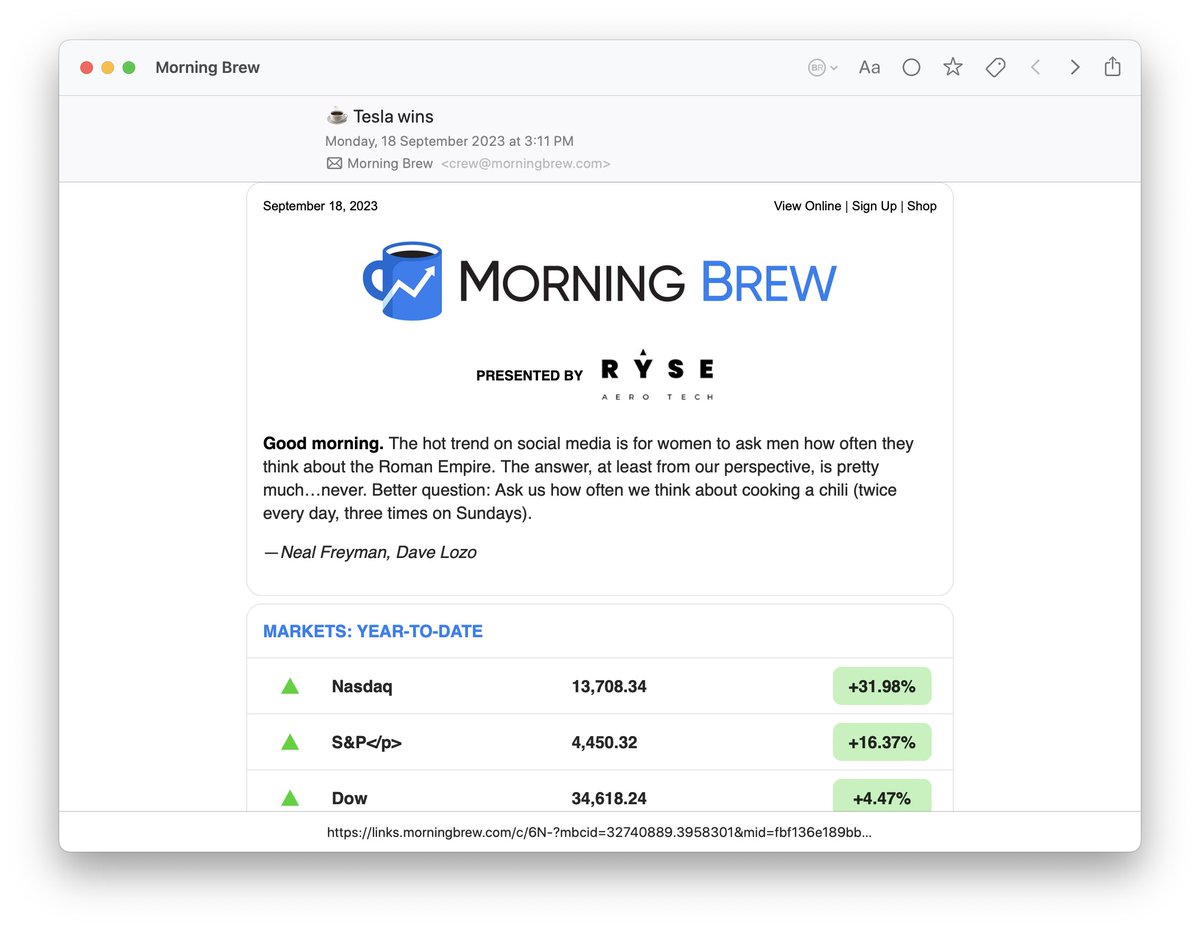This screenshot has width=1200, height=930.
Task: Click the MARKETS: YEAR-TO-DATE heading
Action: 373,632
